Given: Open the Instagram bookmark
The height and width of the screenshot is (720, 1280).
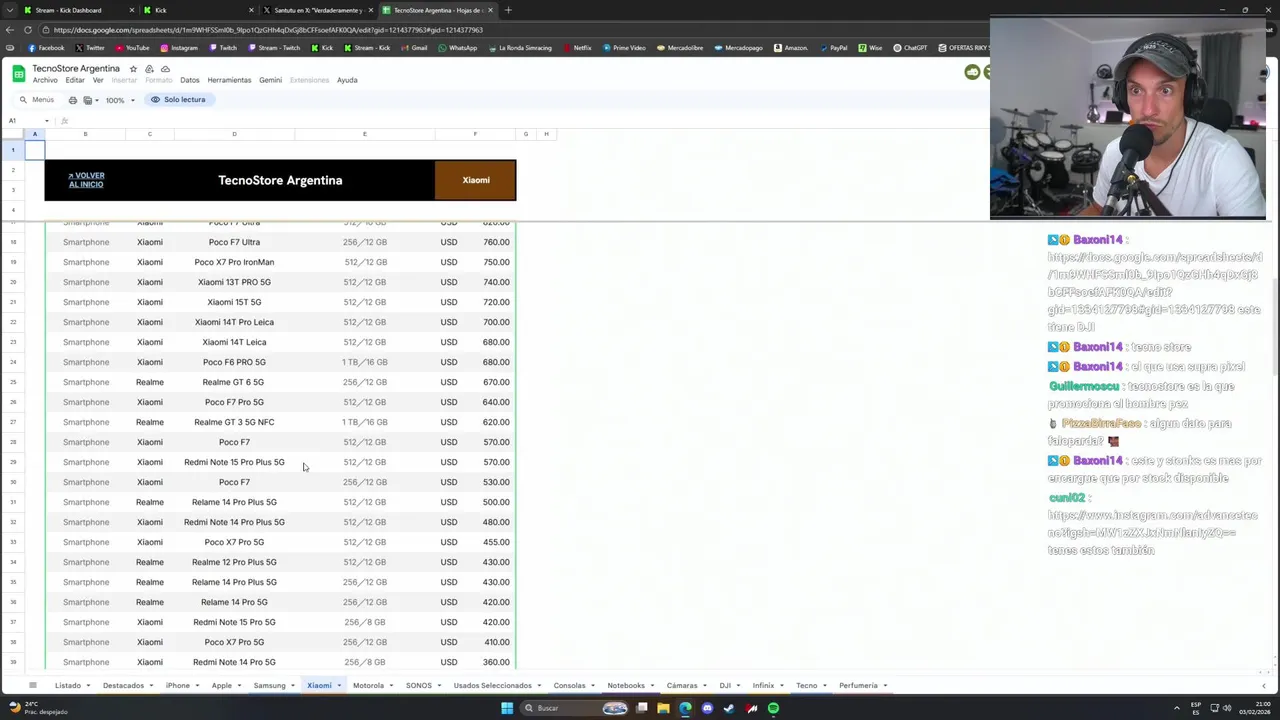Looking at the screenshot, I should (x=178, y=48).
